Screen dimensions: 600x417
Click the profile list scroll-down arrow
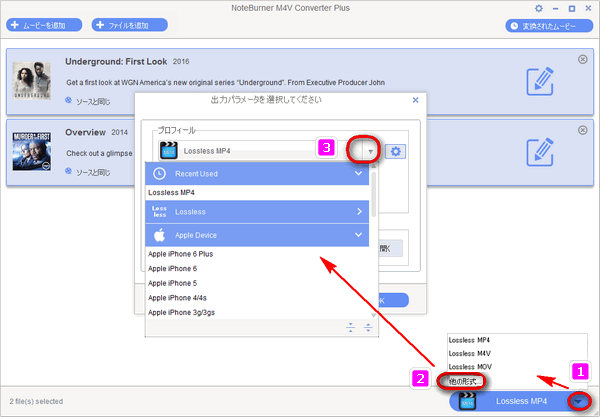coord(374,315)
